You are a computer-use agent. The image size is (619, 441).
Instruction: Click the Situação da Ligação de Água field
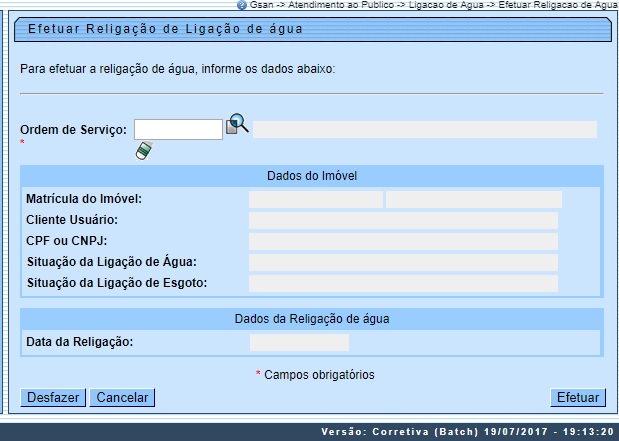(x=403, y=262)
